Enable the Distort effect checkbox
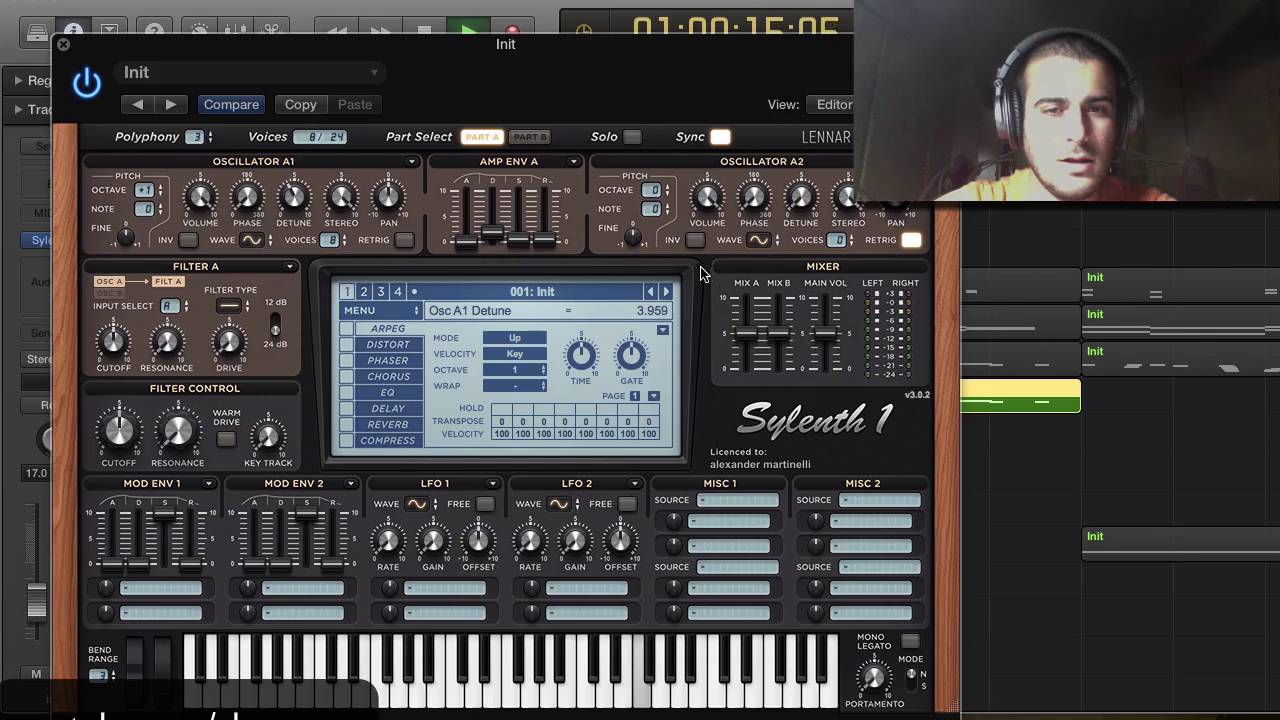This screenshot has height=720, width=1280. click(346, 345)
